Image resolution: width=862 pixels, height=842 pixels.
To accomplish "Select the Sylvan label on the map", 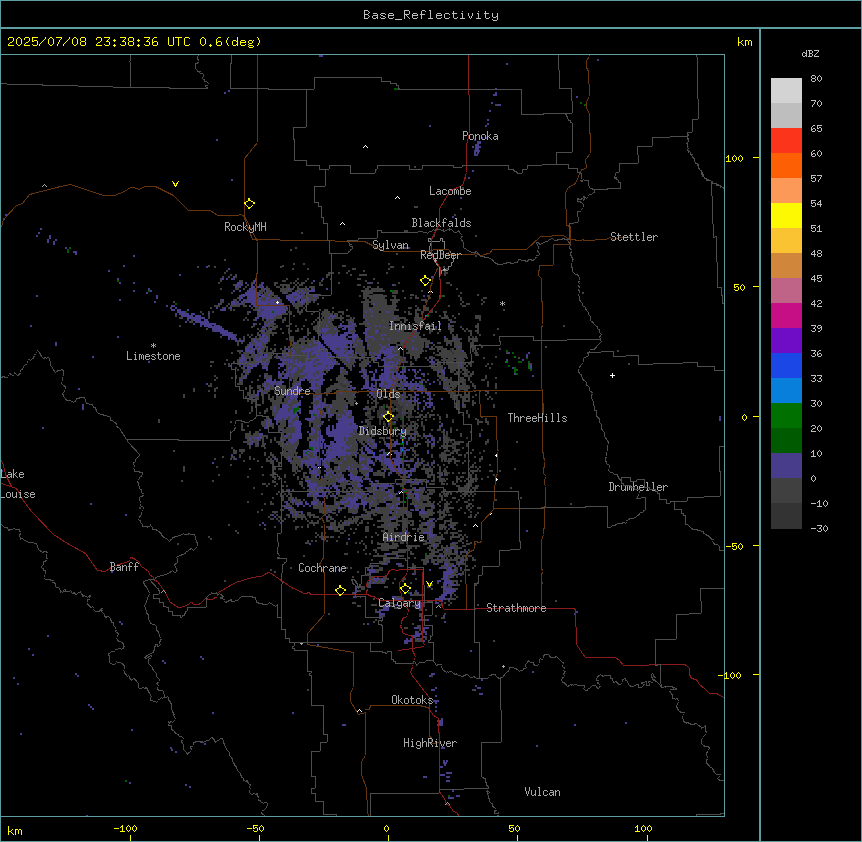I will [390, 245].
